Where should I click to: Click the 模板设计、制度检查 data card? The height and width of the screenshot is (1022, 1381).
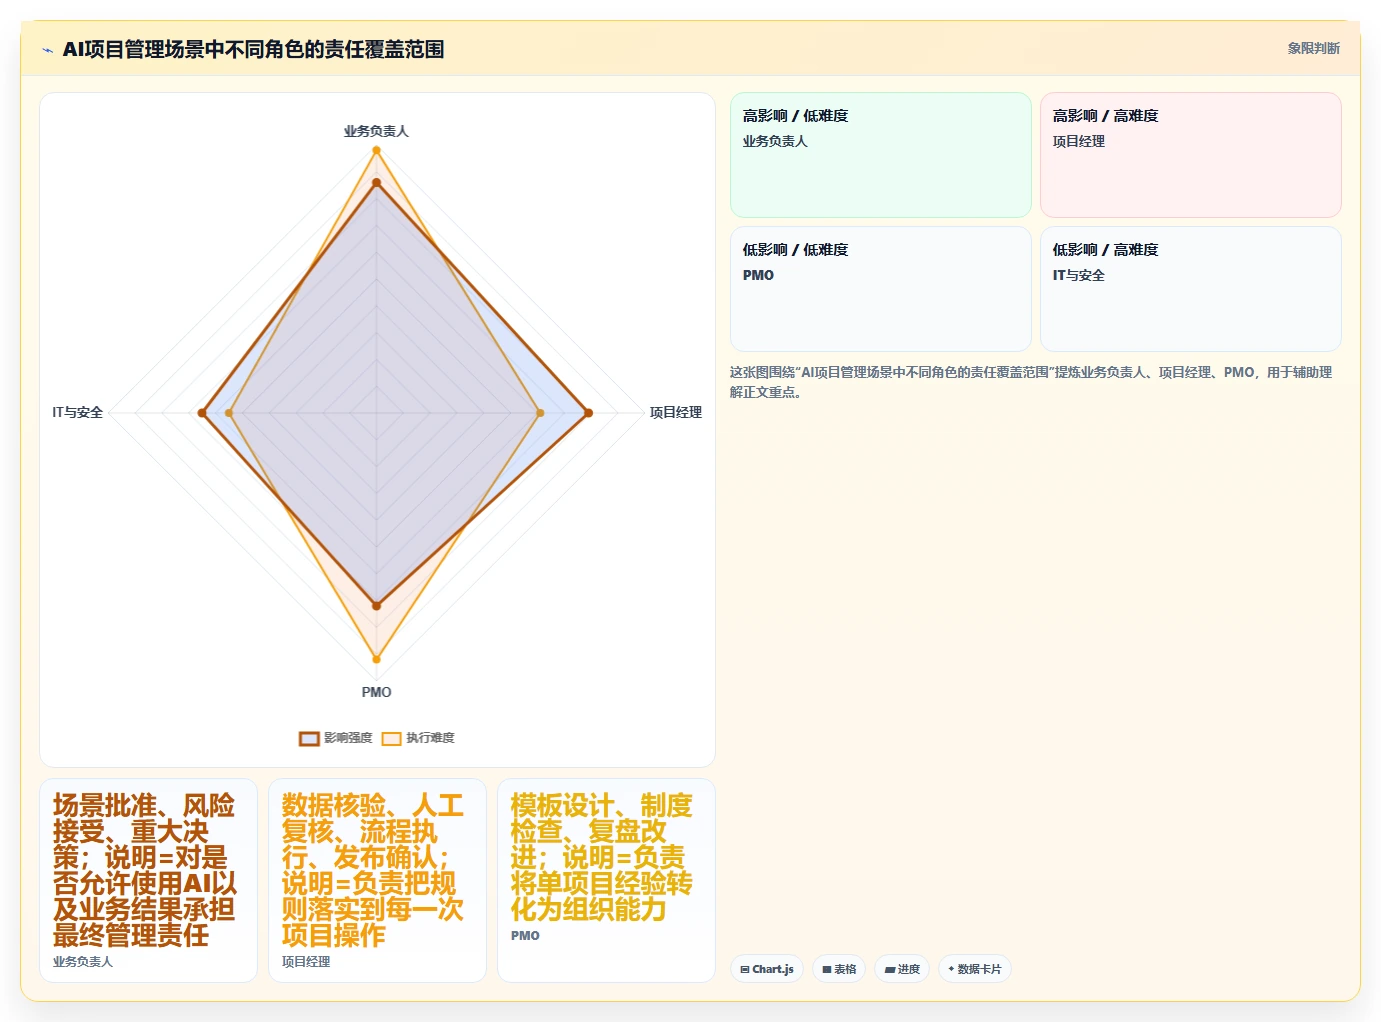pos(606,880)
